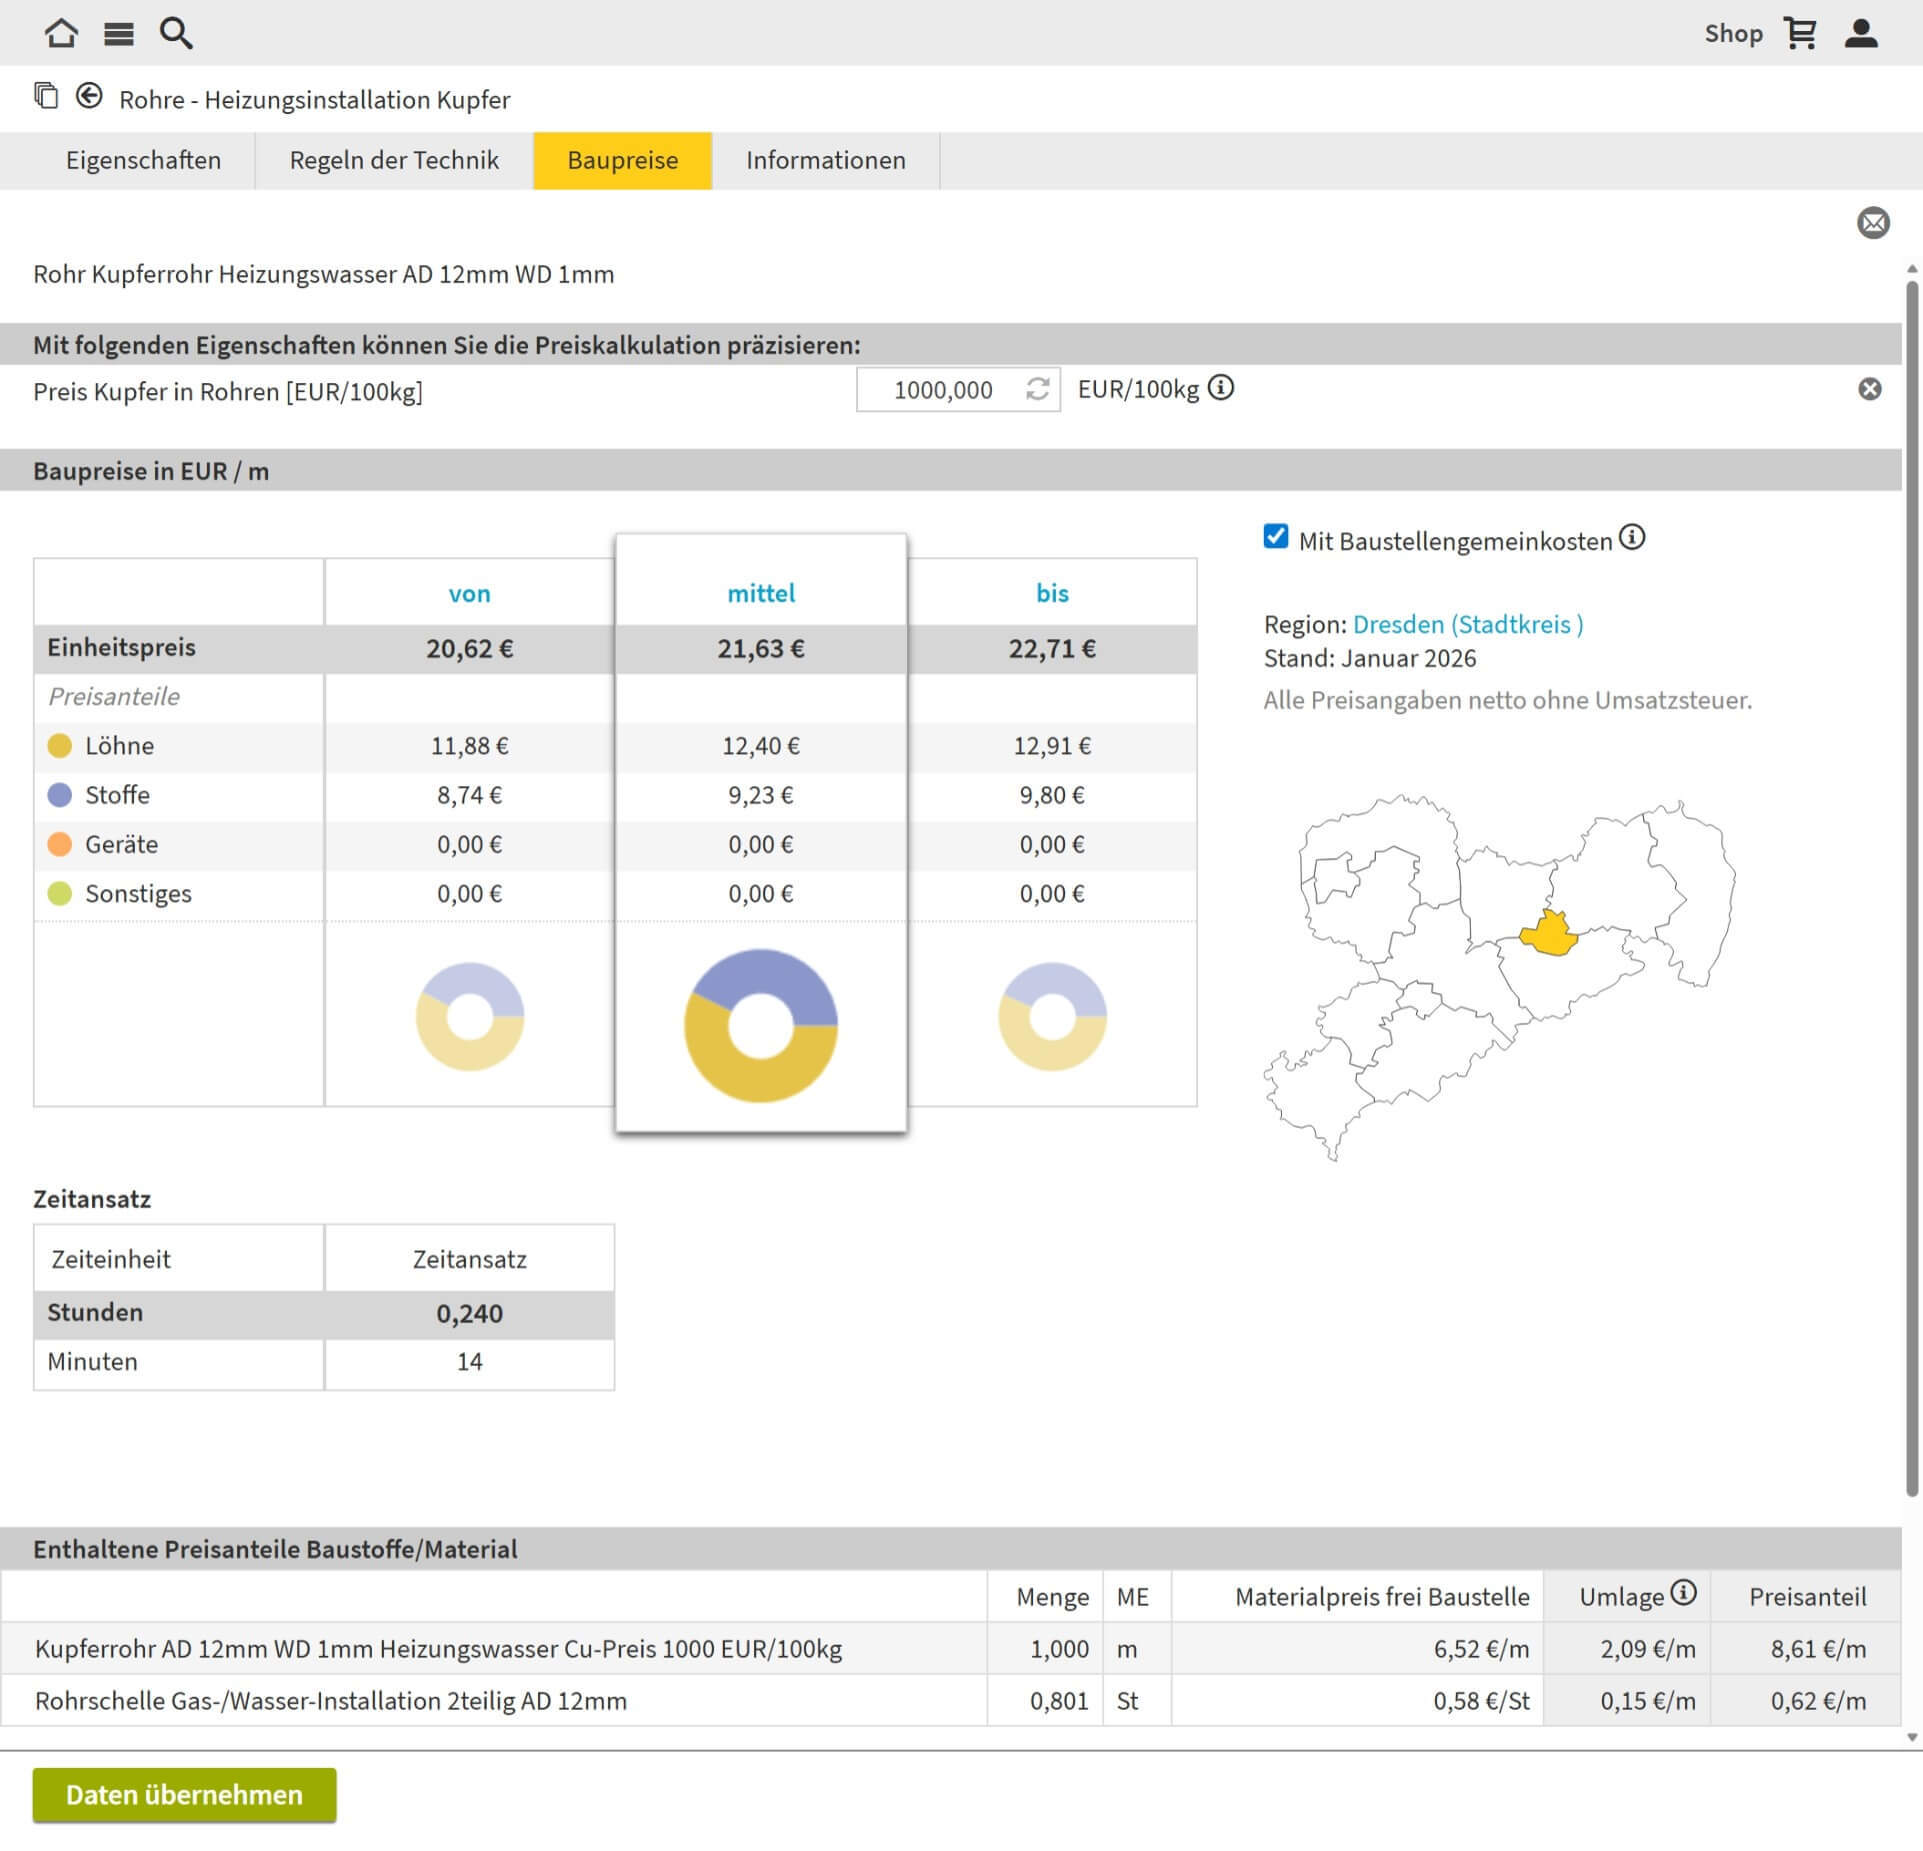Open the shopping cart
1923x1851 pixels.
tap(1800, 33)
